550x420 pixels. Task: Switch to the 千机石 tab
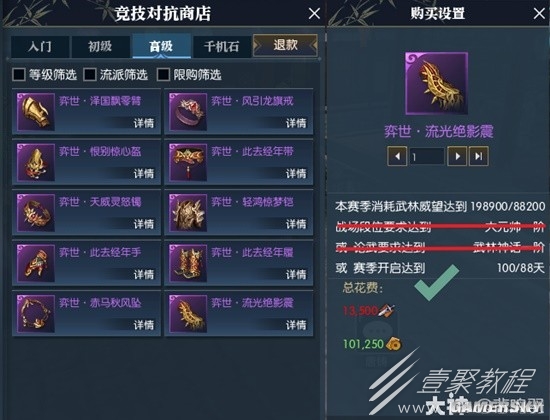click(222, 46)
